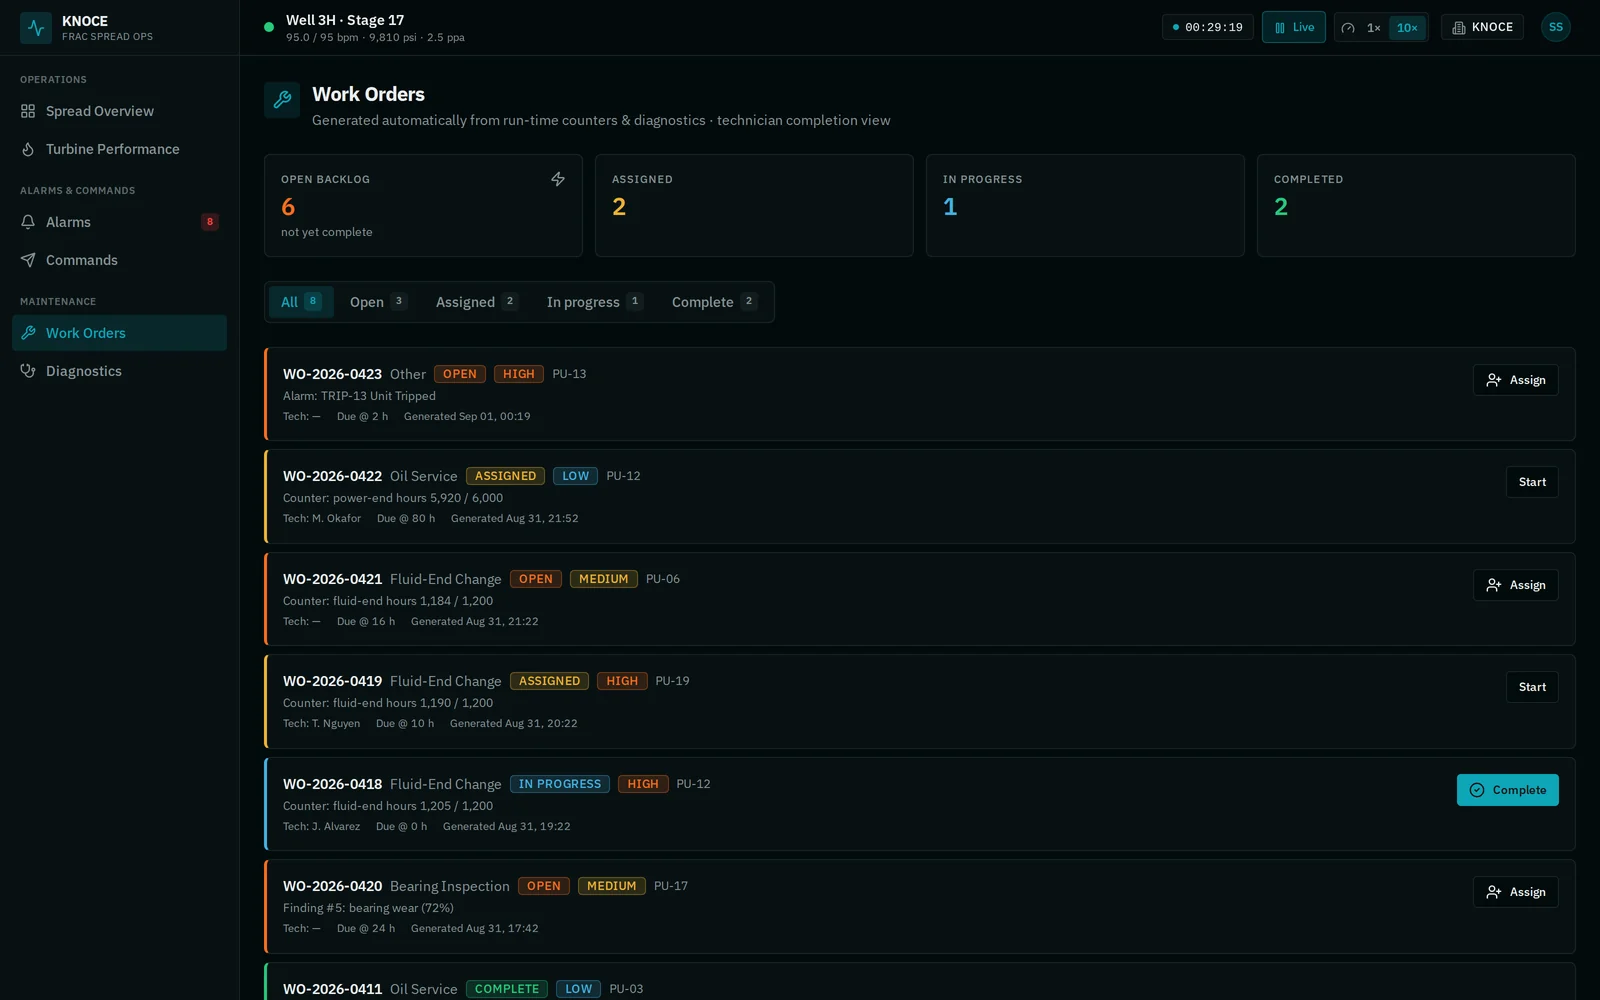This screenshot has height=1000, width=1600.
Task: Click 'Finding #5: bearing wear (72%)' text
Action: (x=368, y=908)
